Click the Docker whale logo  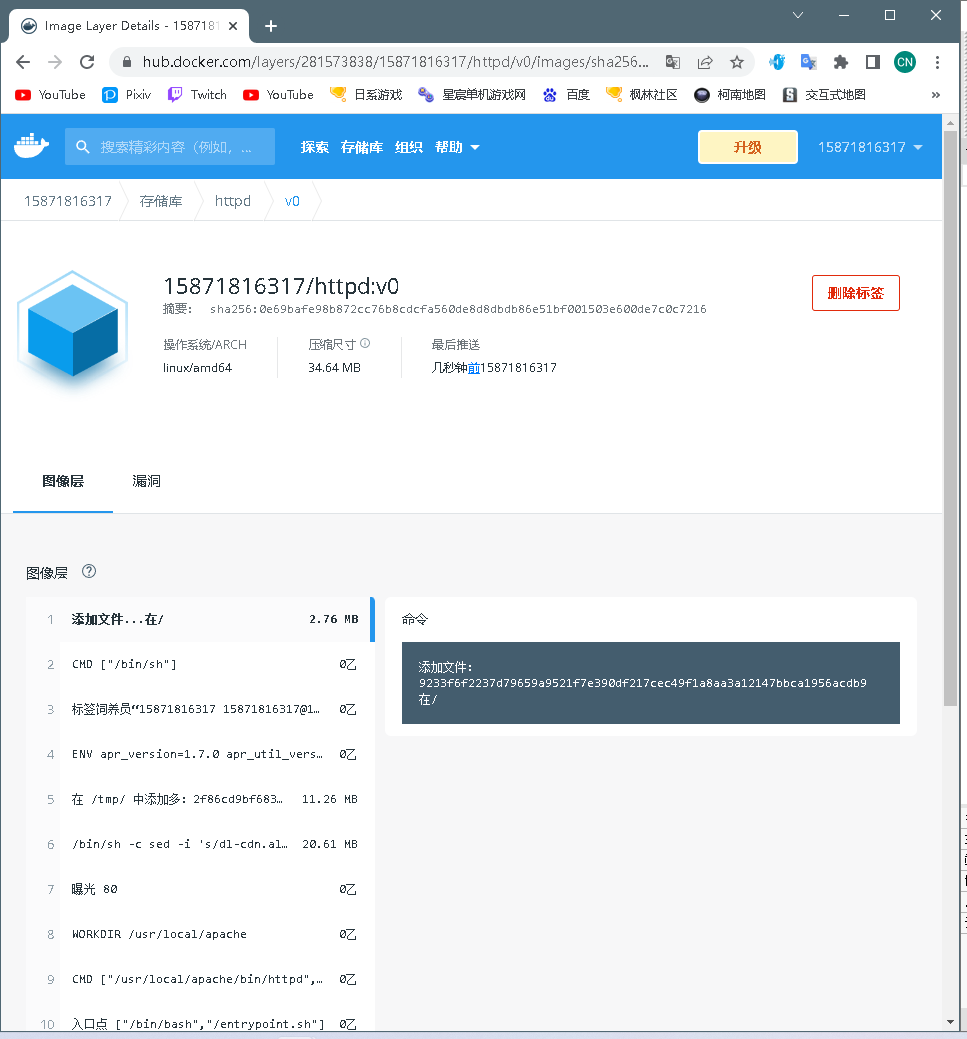(x=31, y=146)
